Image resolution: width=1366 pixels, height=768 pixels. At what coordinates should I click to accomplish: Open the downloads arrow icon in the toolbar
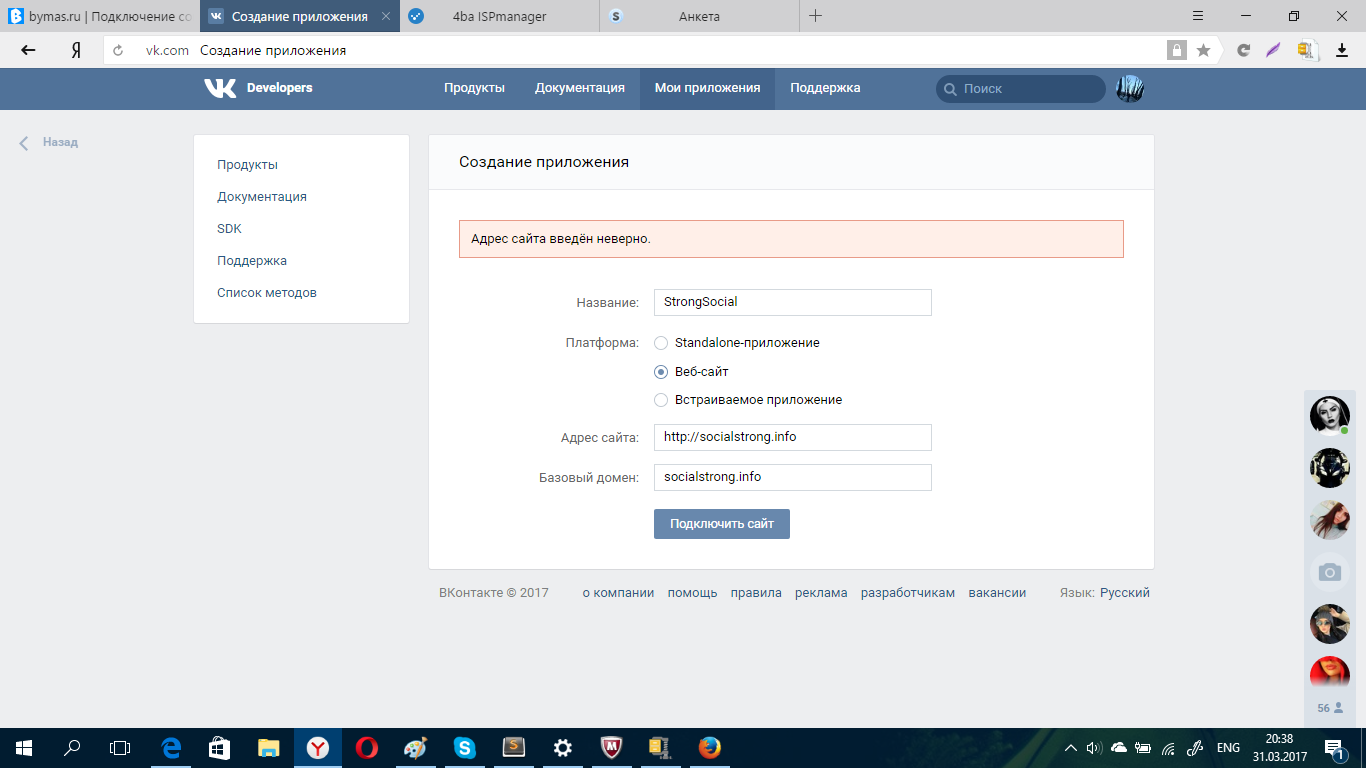click(1342, 50)
